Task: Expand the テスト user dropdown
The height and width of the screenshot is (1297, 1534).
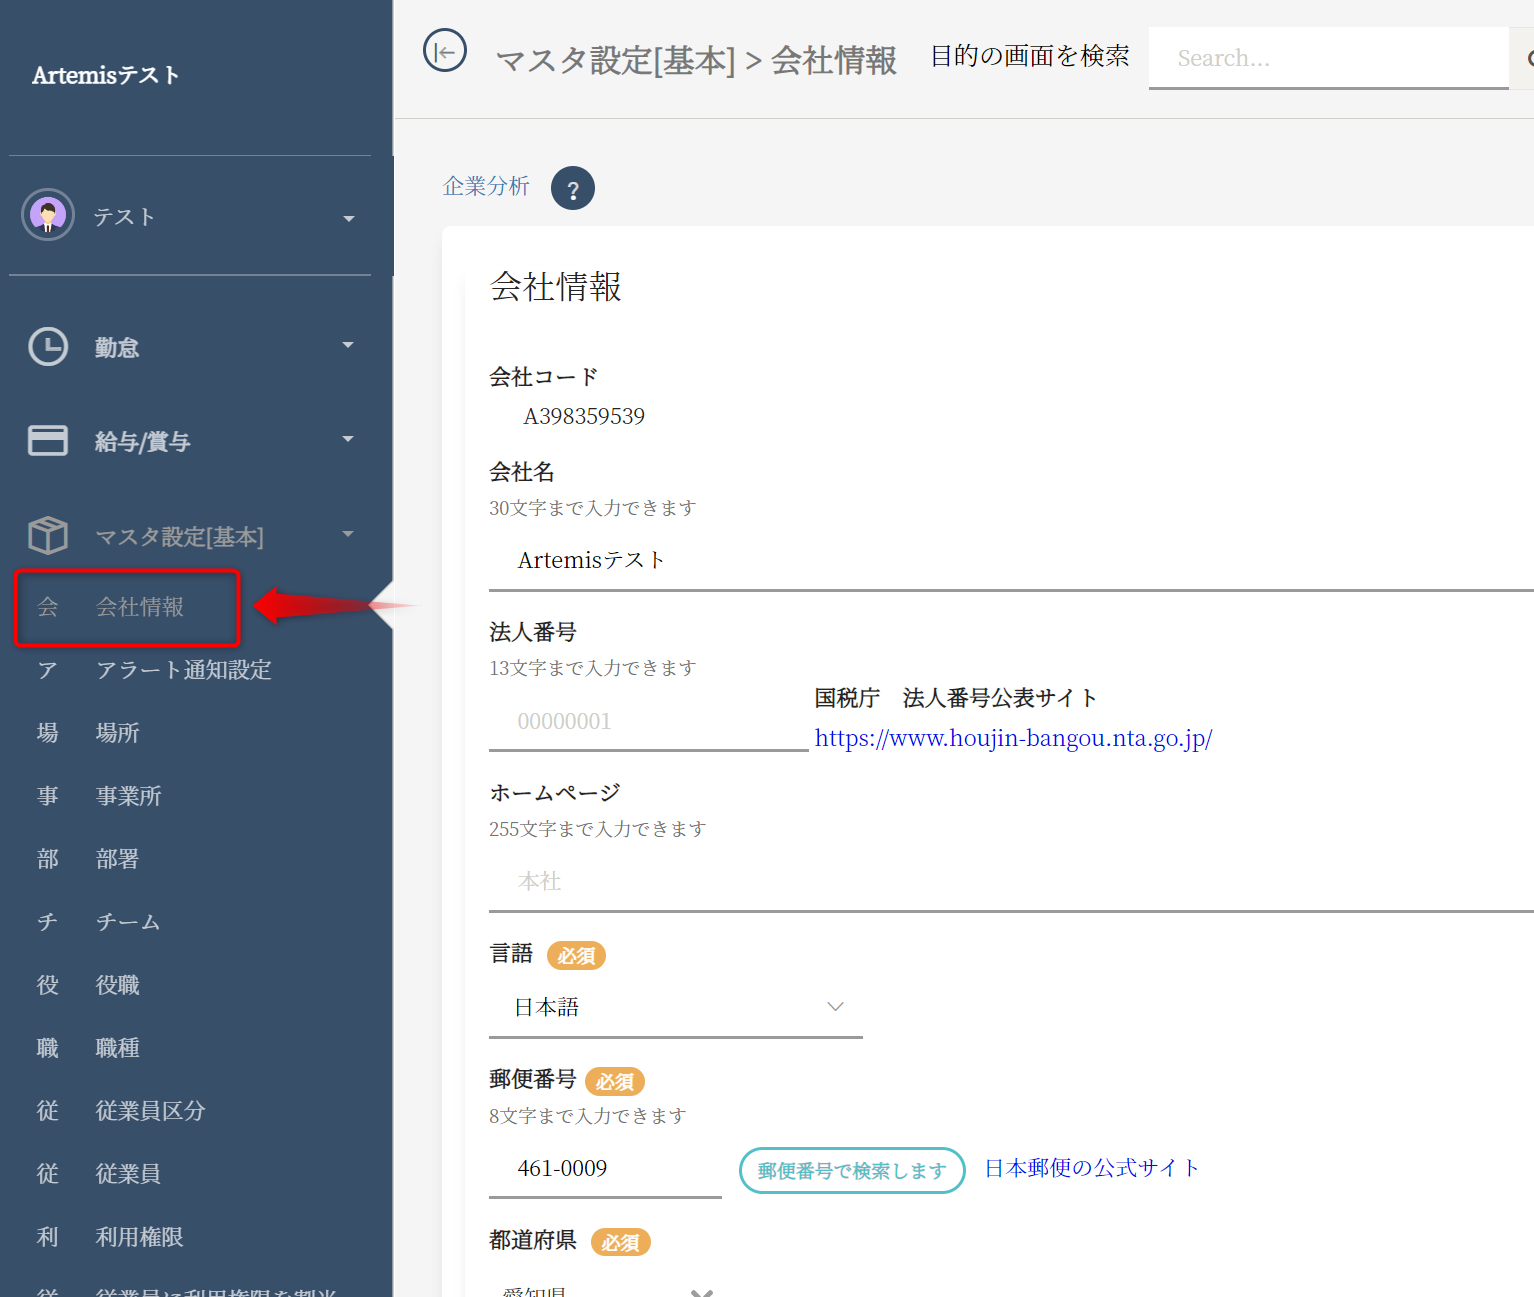Action: (348, 219)
